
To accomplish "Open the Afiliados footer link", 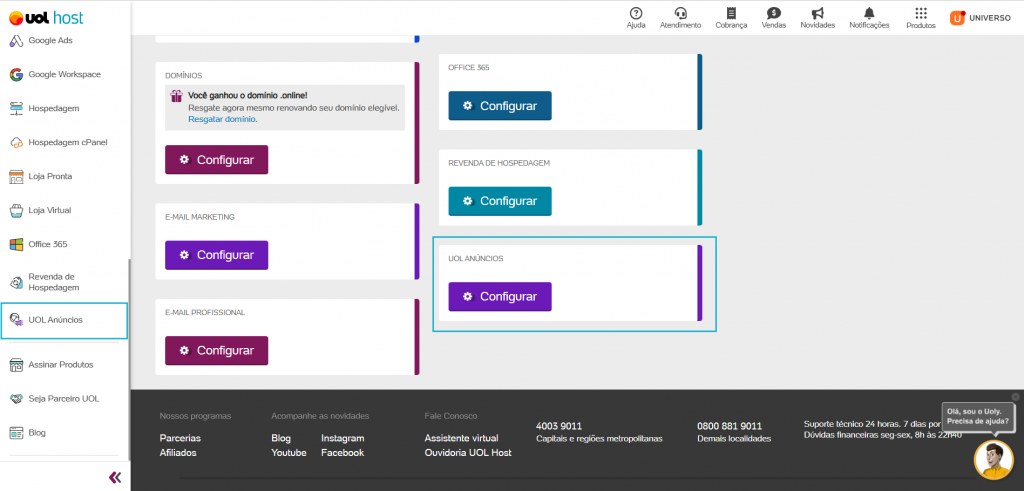I will pos(178,452).
